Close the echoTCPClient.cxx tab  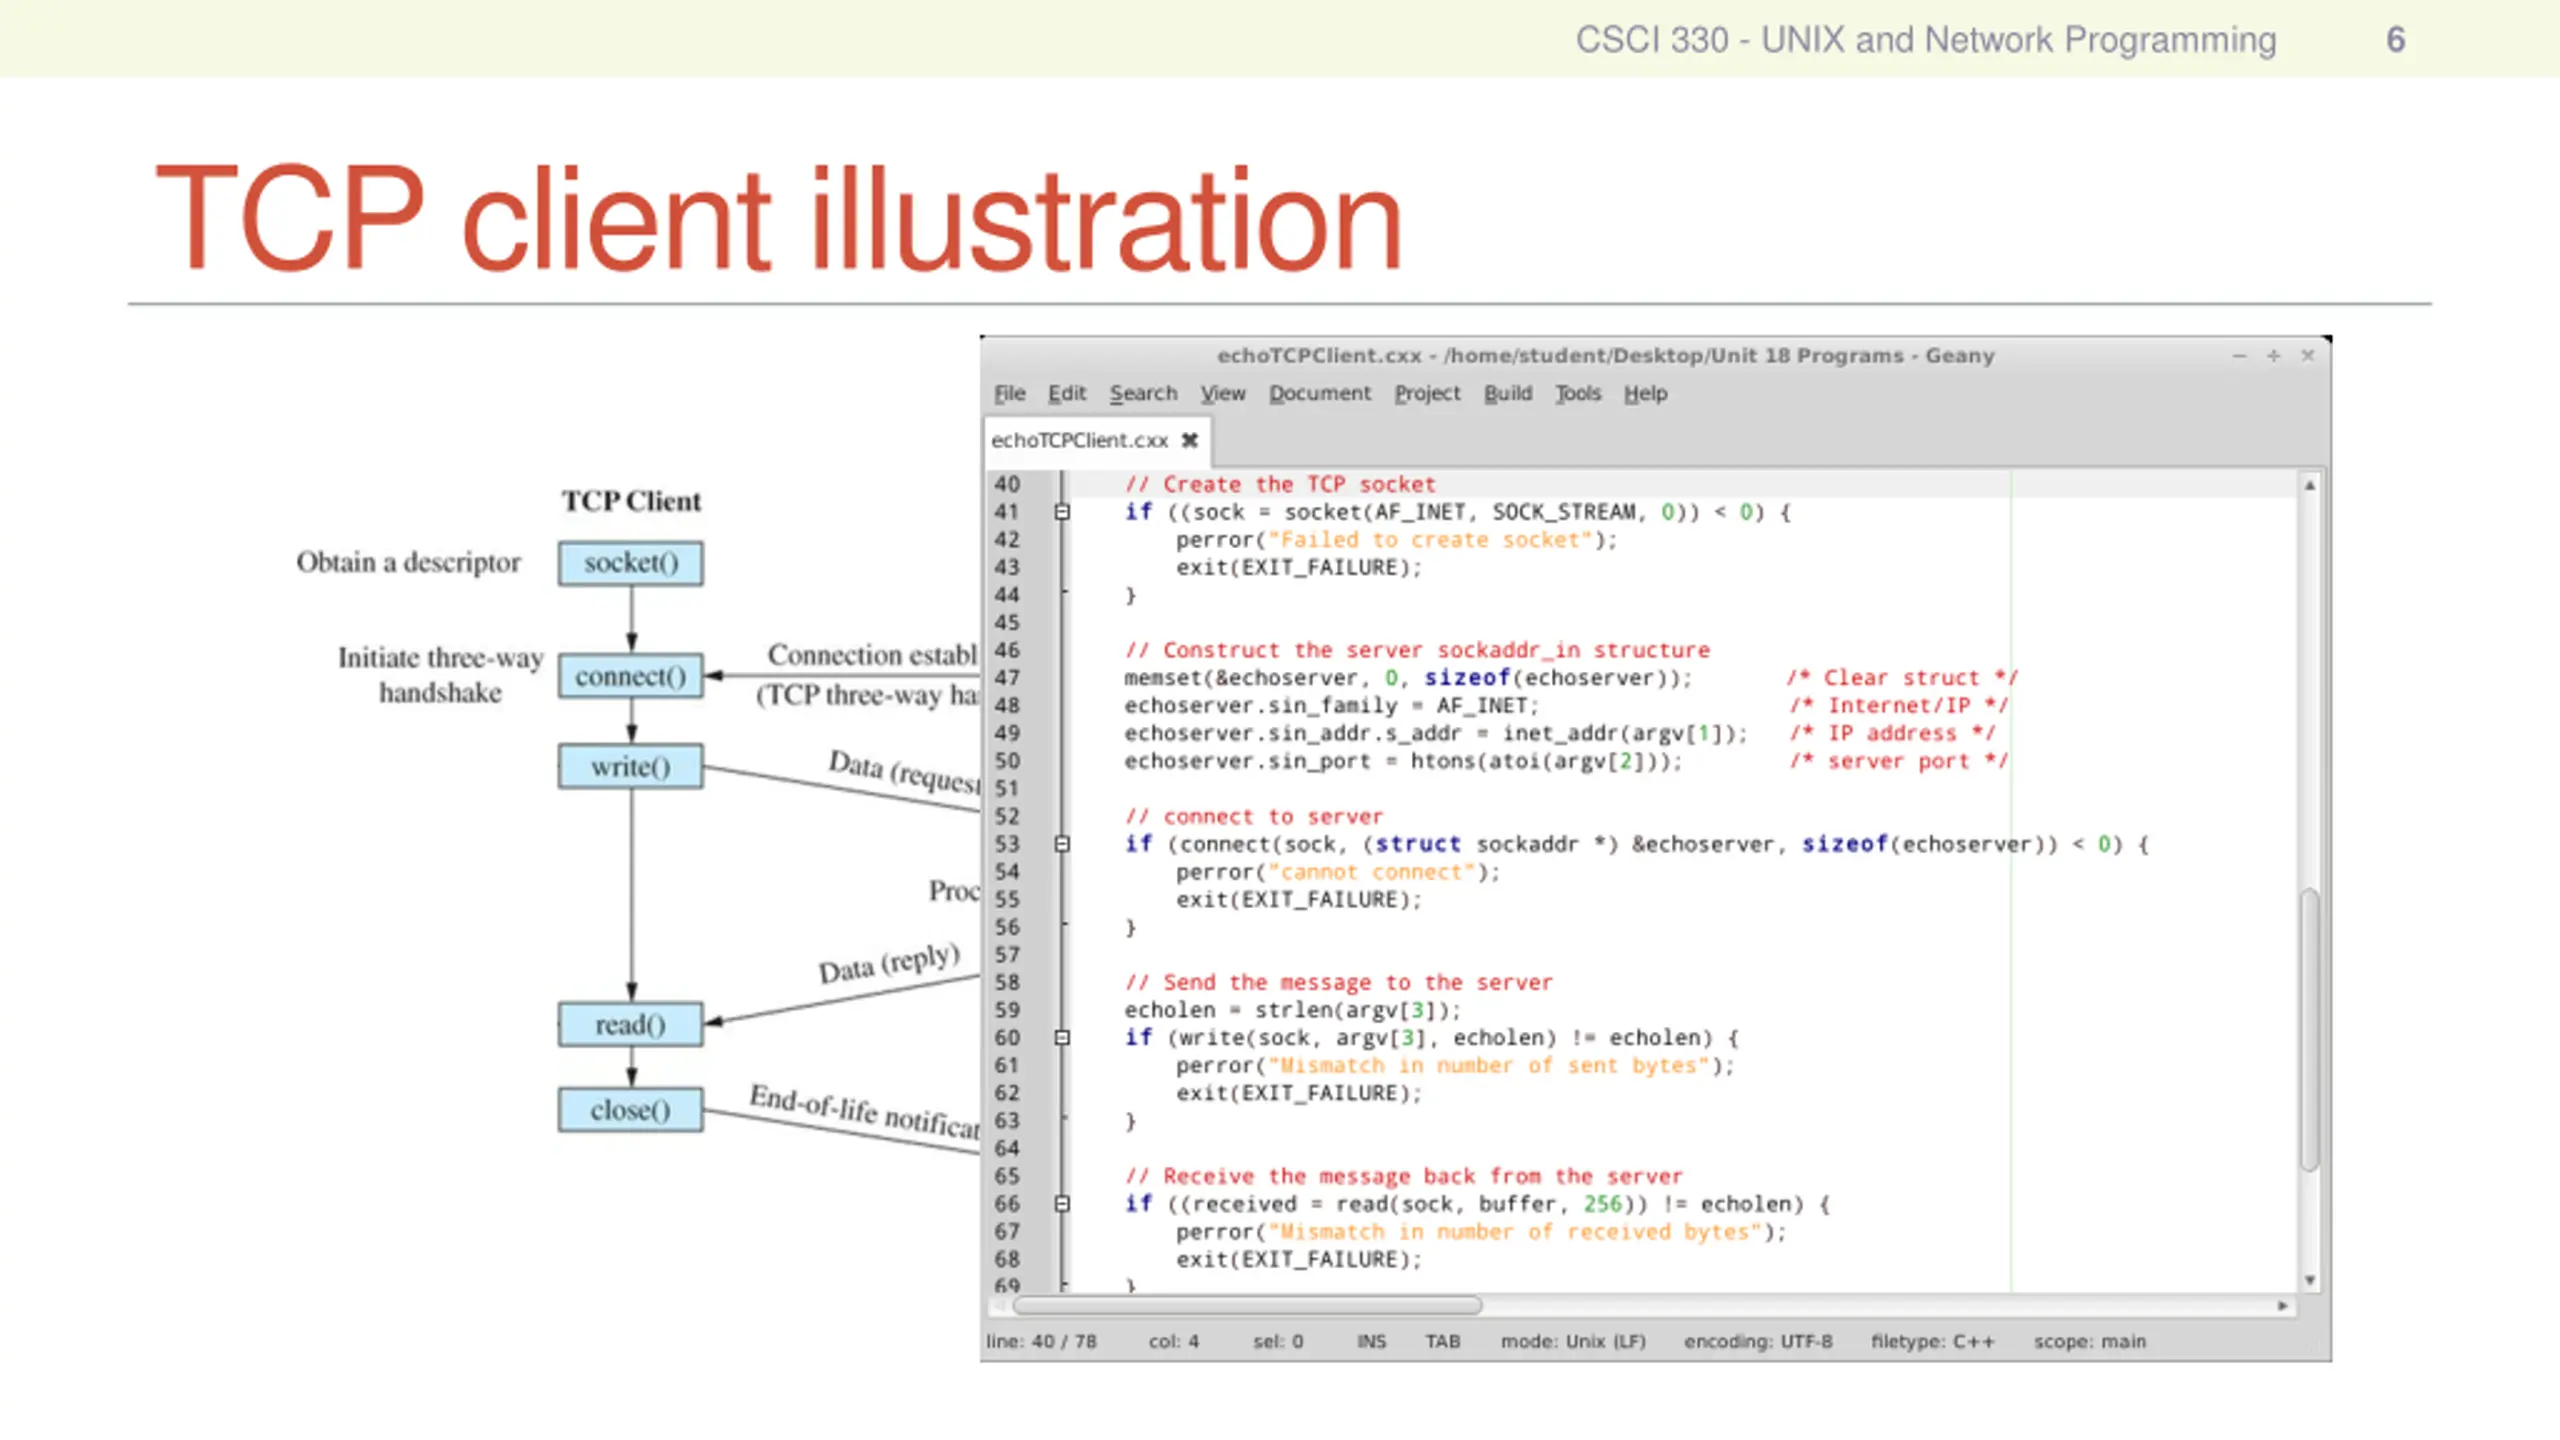(1189, 440)
